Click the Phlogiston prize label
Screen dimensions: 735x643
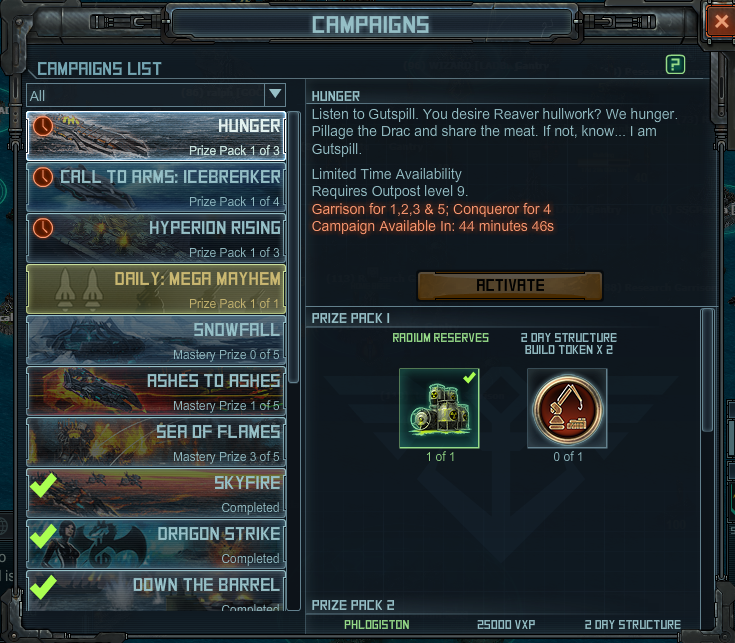[376, 624]
